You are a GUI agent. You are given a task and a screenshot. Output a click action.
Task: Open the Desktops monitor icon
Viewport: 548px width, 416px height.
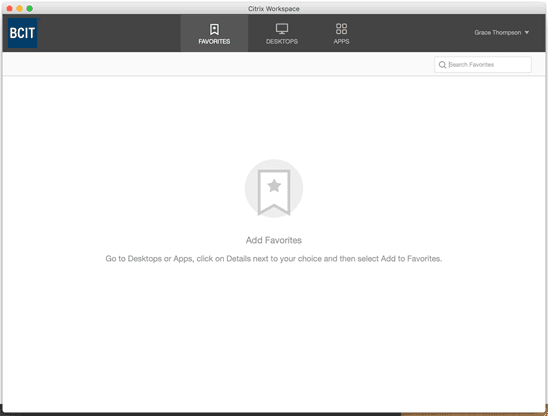pos(282,29)
